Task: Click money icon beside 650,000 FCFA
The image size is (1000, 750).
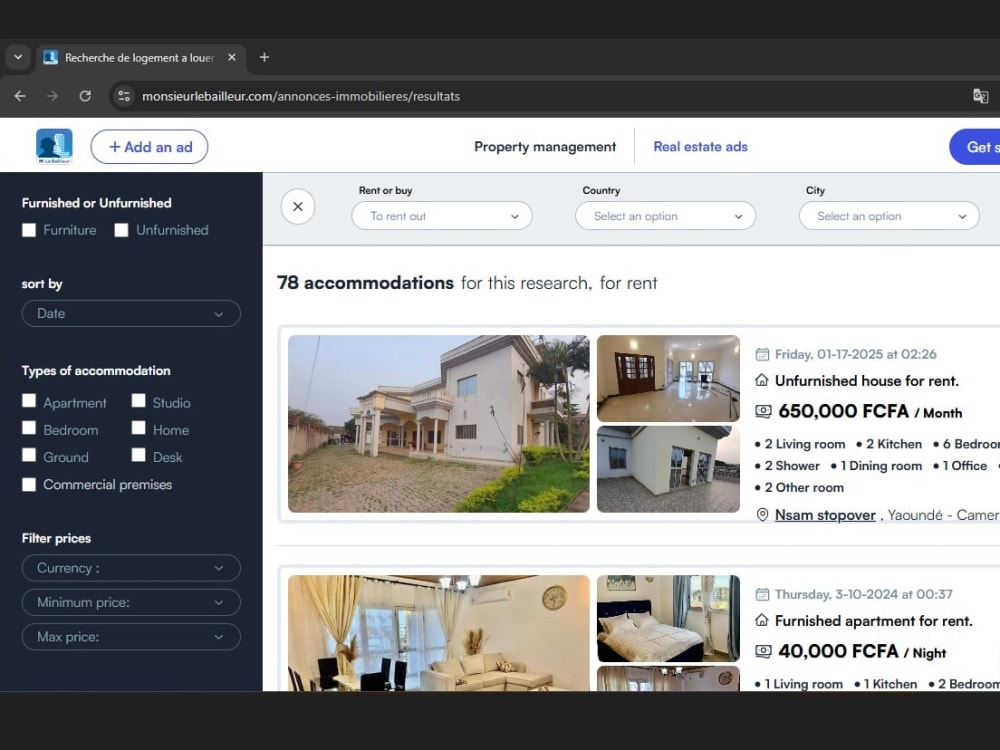Action: [x=763, y=411]
